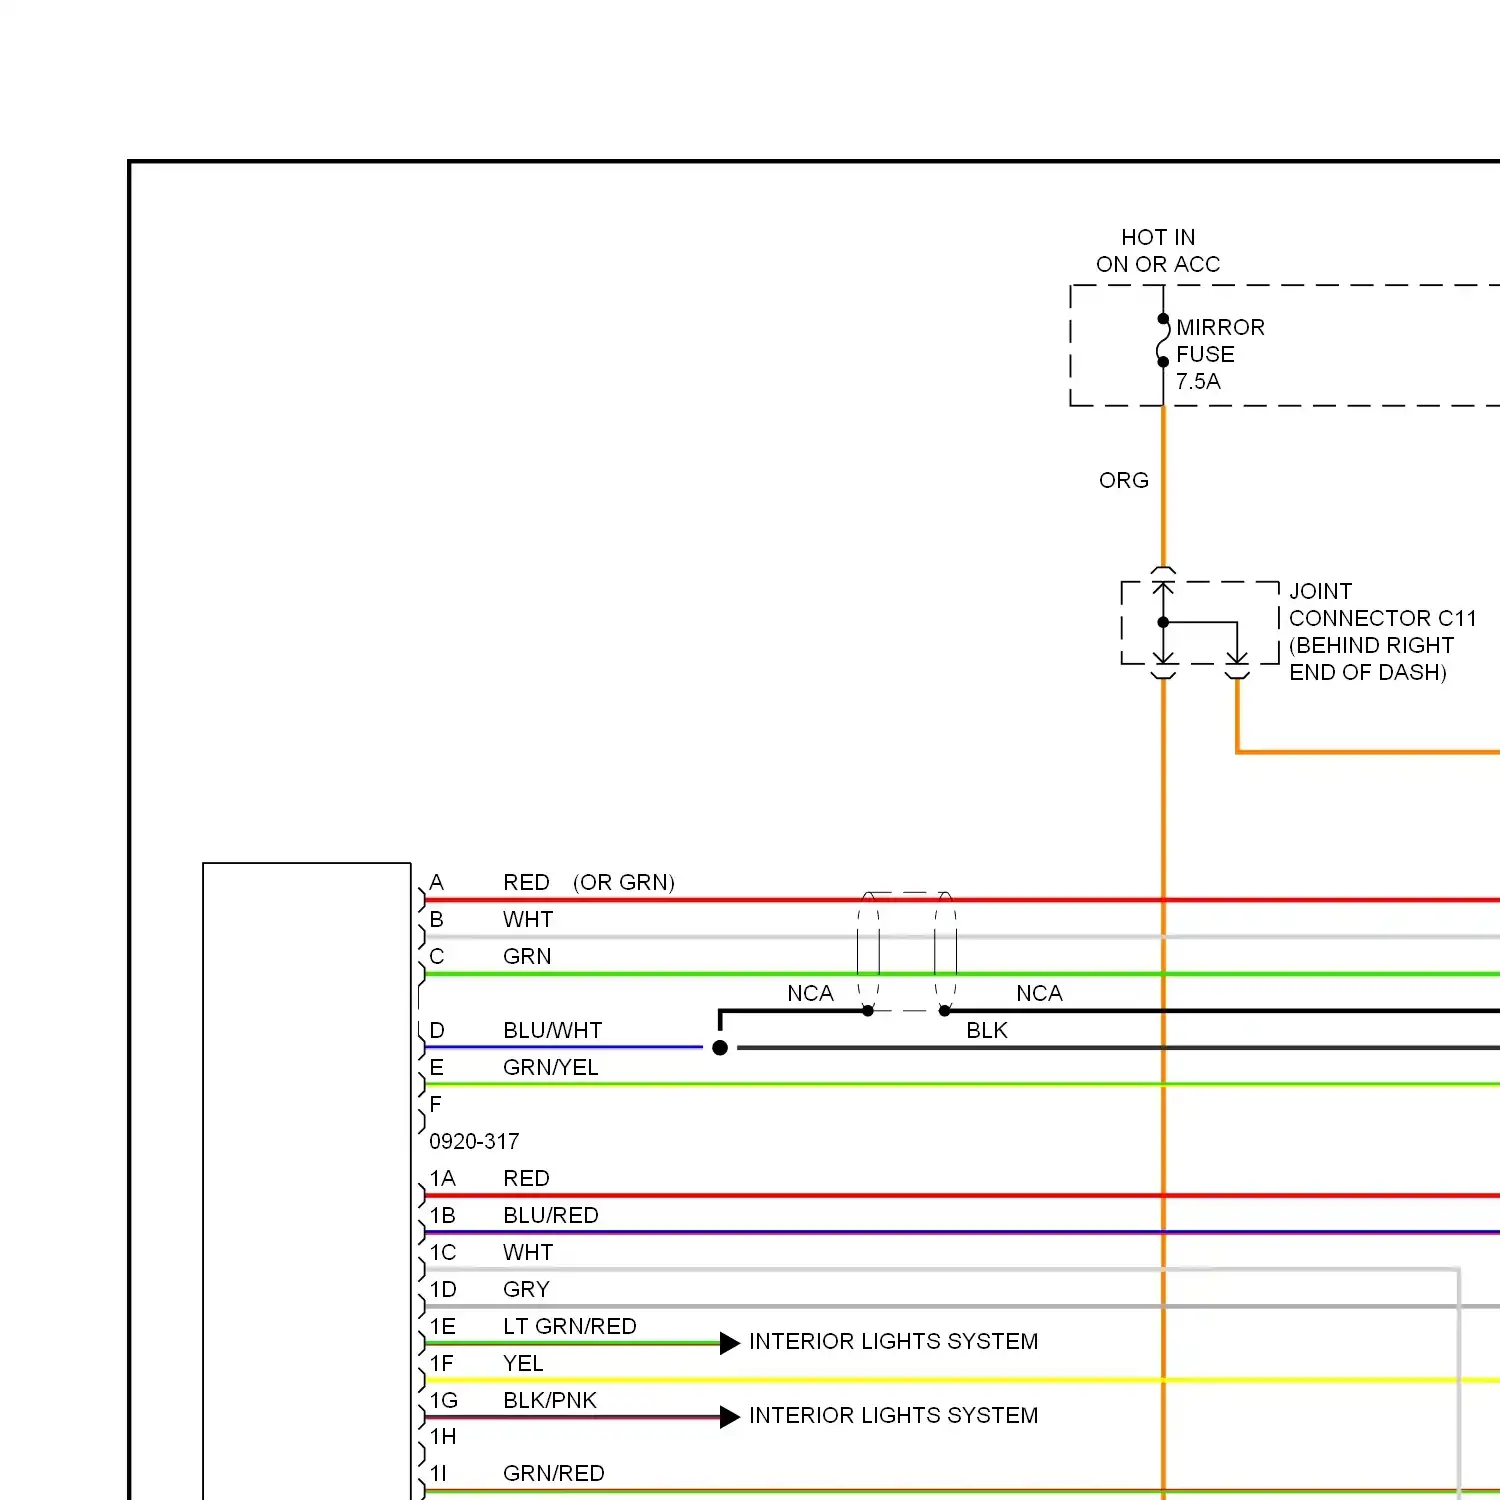Click the BLU/WHT wire label
Image resolution: width=1500 pixels, height=1500 pixels.
pyautogui.click(x=552, y=1031)
